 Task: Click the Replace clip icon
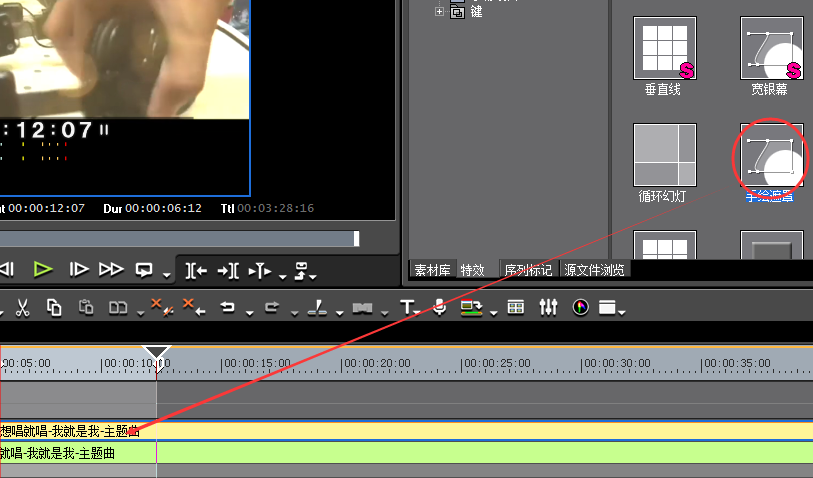pos(118,308)
